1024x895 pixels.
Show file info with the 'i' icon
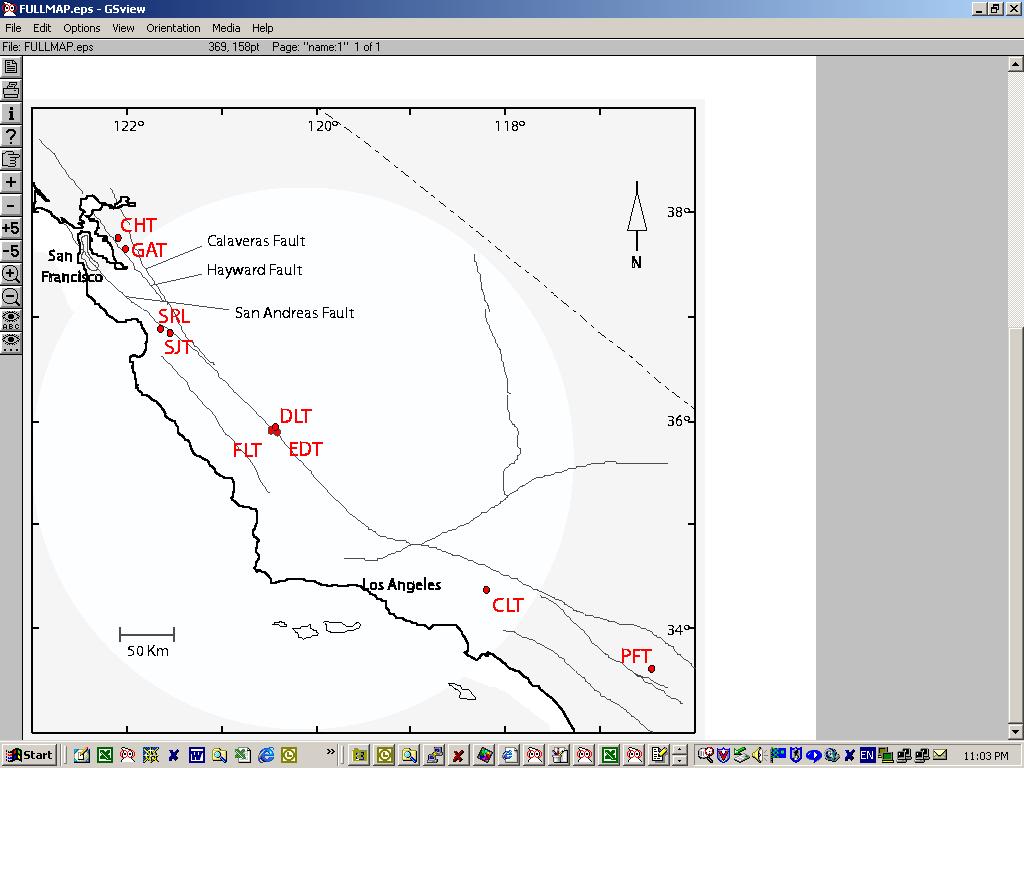click(x=11, y=113)
